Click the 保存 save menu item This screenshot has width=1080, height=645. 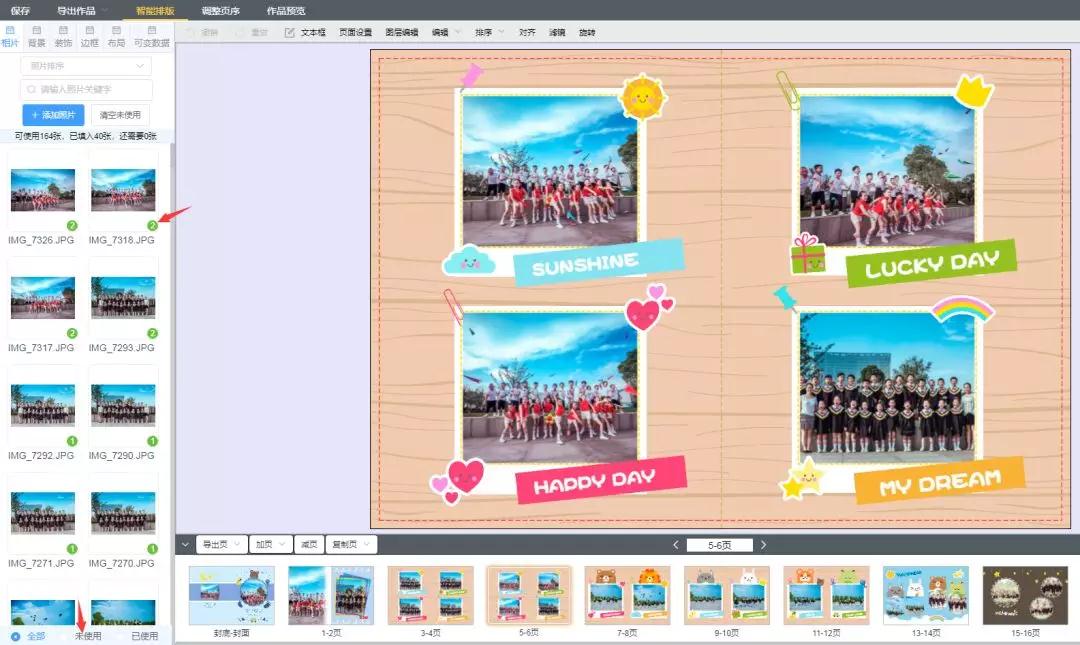[20, 10]
